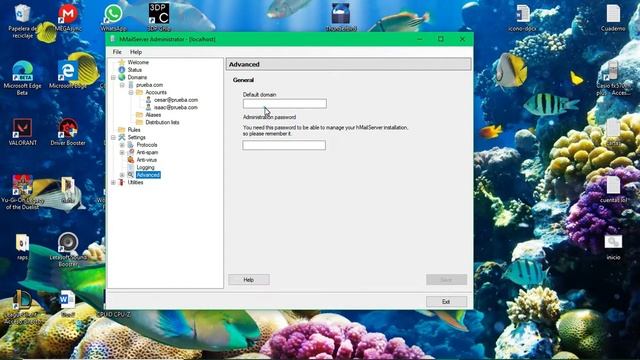Click the user icon beside isaac@prueba.com
The height and width of the screenshot is (360, 640).
coord(148,107)
